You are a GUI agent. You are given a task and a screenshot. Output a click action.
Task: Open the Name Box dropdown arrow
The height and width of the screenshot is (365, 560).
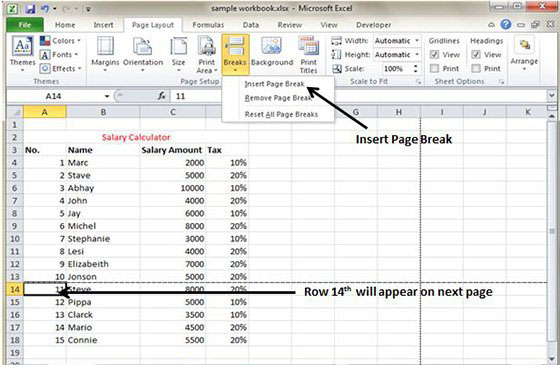[106, 96]
